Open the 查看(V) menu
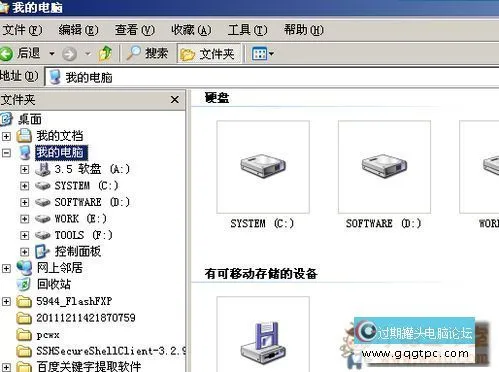This screenshot has height=372, width=499. pyautogui.click(x=135, y=30)
